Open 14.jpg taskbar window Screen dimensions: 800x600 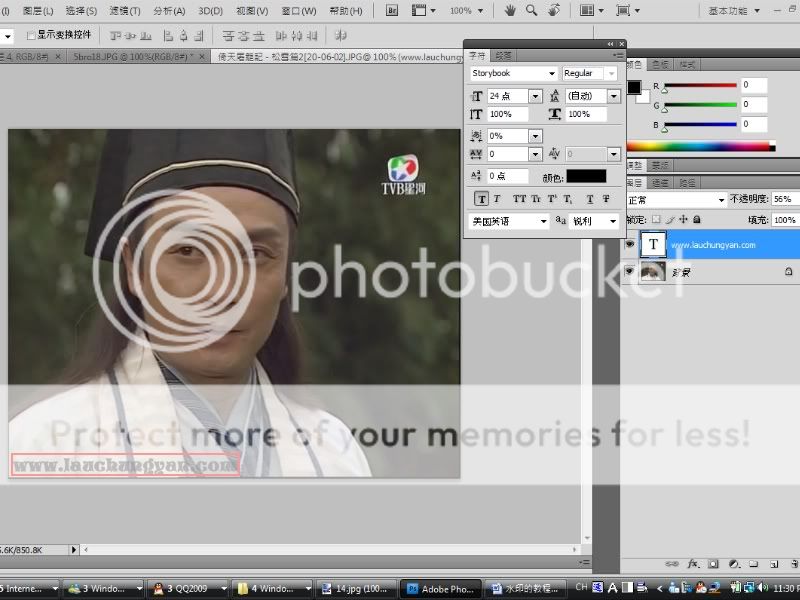point(358,589)
